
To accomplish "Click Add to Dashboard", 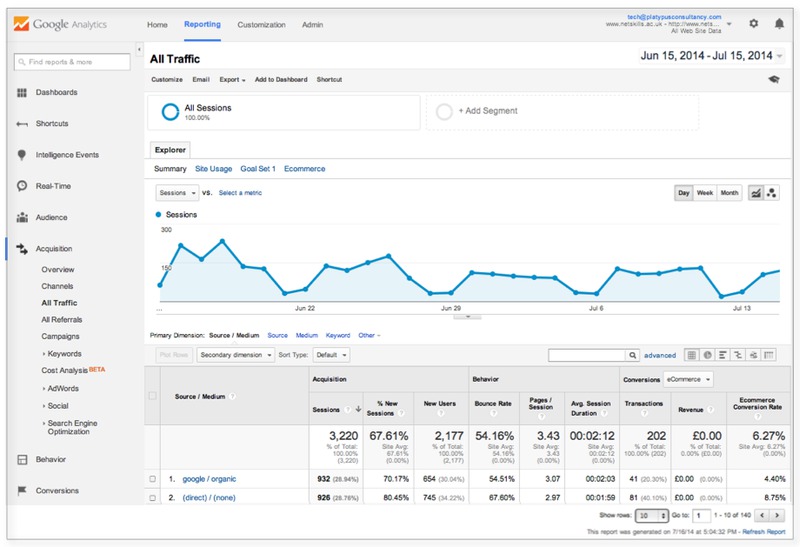I will tap(281, 80).
